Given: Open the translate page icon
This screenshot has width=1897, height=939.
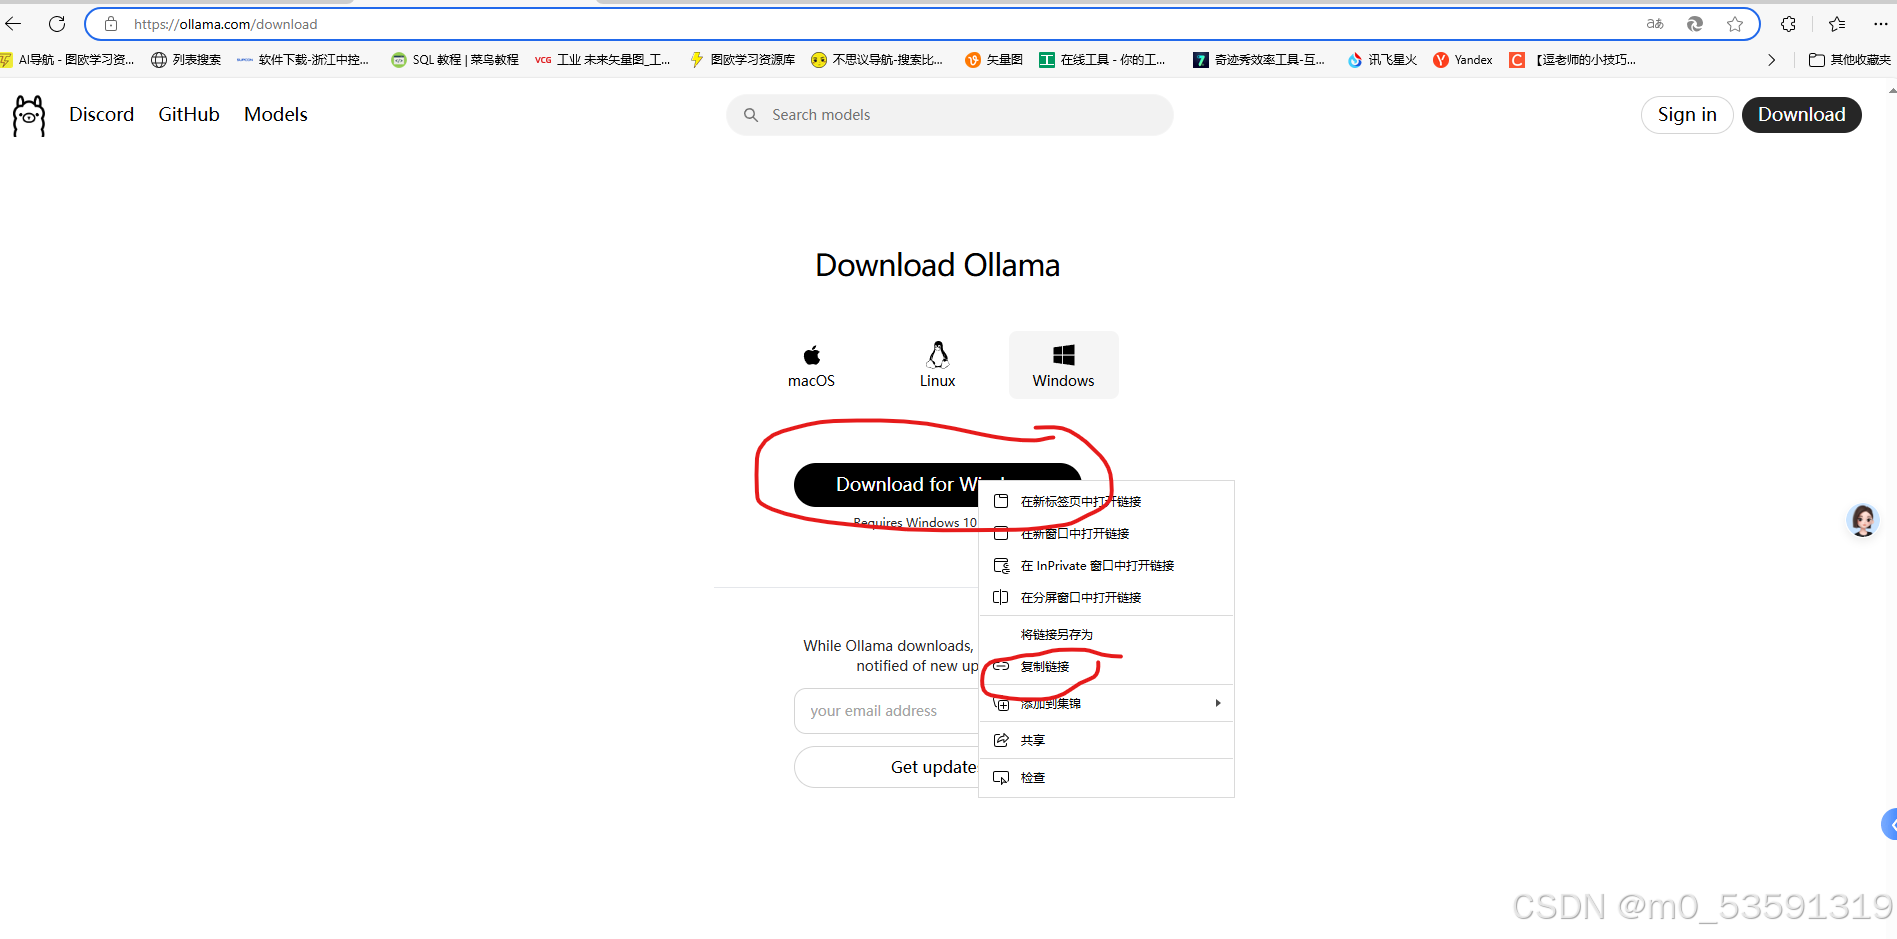Looking at the screenshot, I should pos(1655,24).
